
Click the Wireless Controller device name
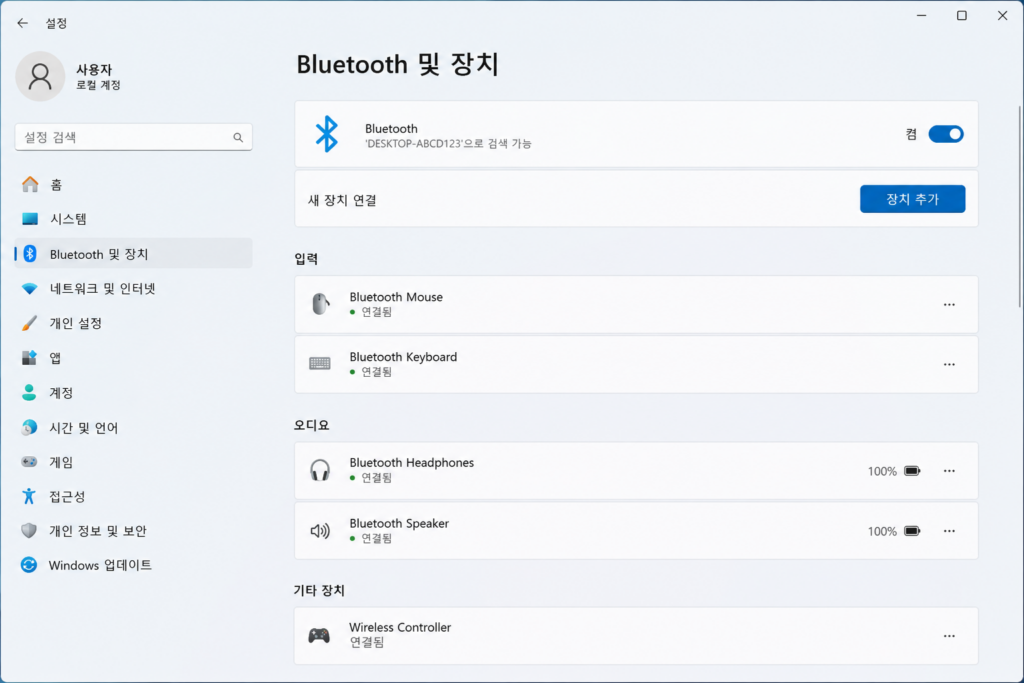tap(400, 627)
